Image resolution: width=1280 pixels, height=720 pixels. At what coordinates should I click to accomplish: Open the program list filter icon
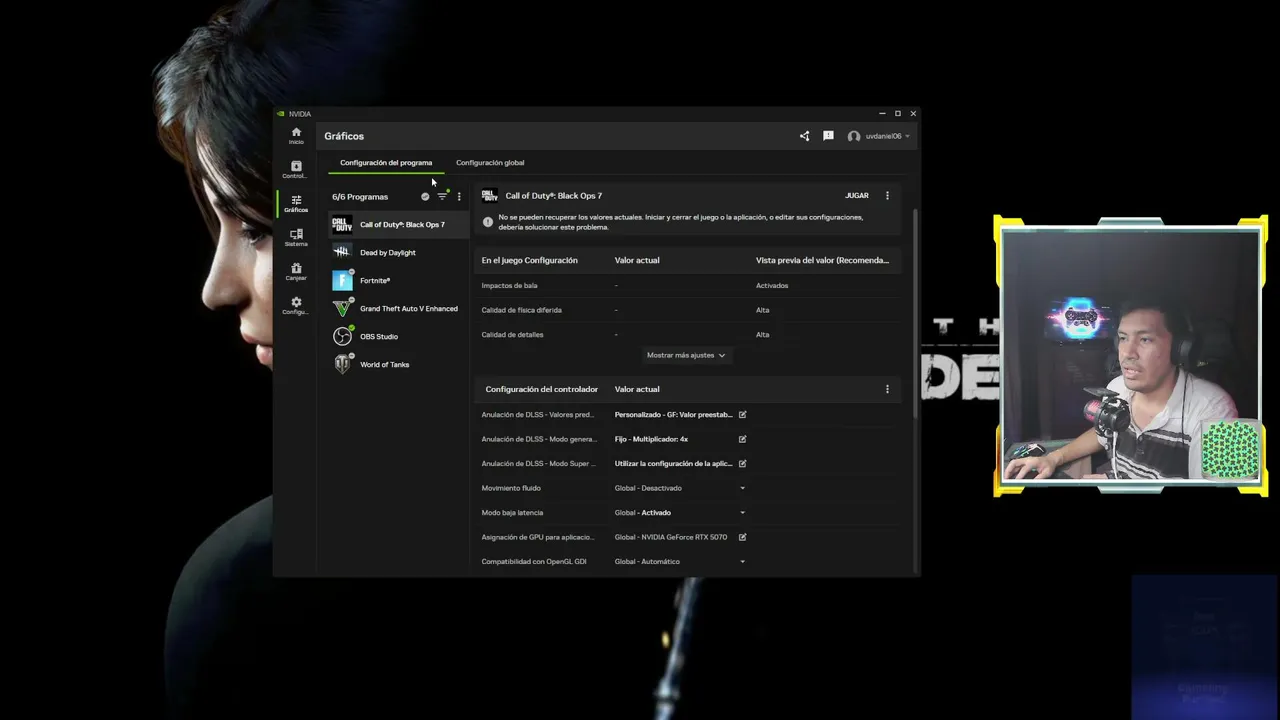pyautogui.click(x=442, y=196)
